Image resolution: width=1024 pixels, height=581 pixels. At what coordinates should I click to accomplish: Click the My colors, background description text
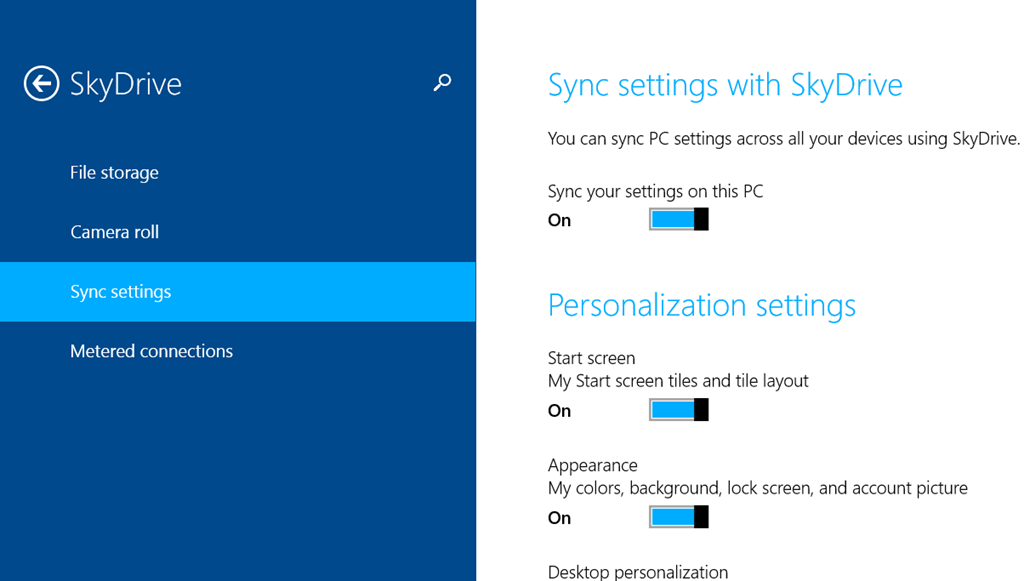(758, 488)
